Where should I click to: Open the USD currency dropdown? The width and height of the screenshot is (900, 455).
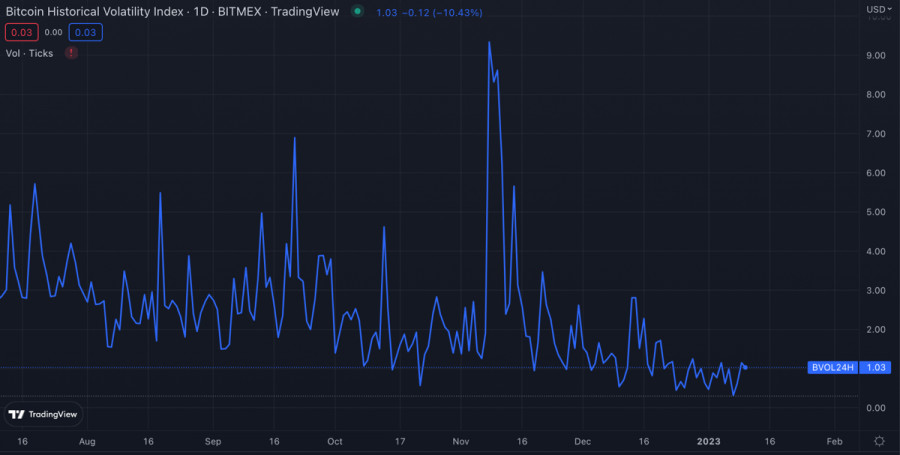click(x=876, y=10)
